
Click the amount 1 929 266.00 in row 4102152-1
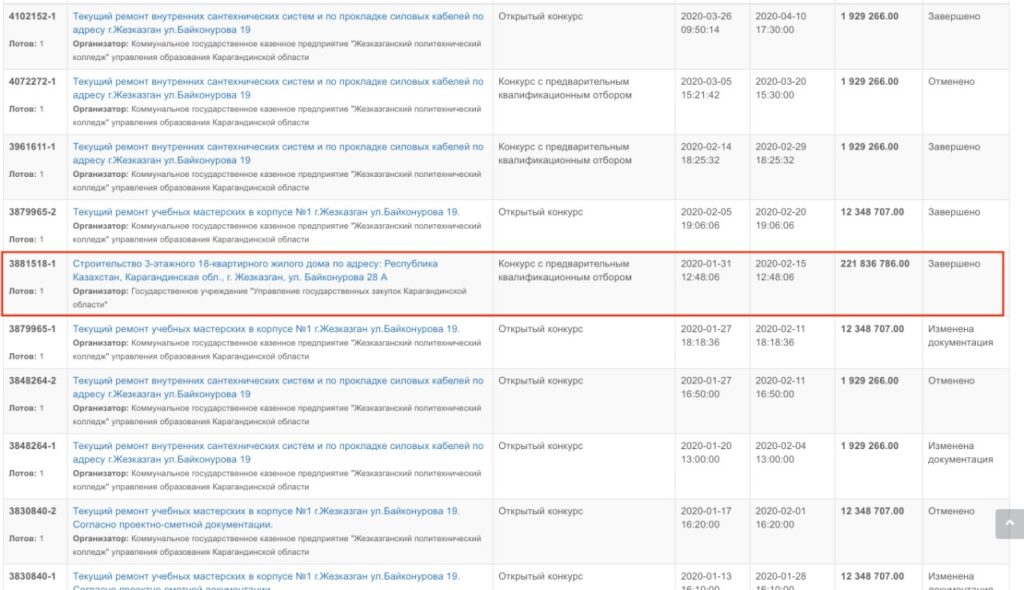click(x=869, y=16)
